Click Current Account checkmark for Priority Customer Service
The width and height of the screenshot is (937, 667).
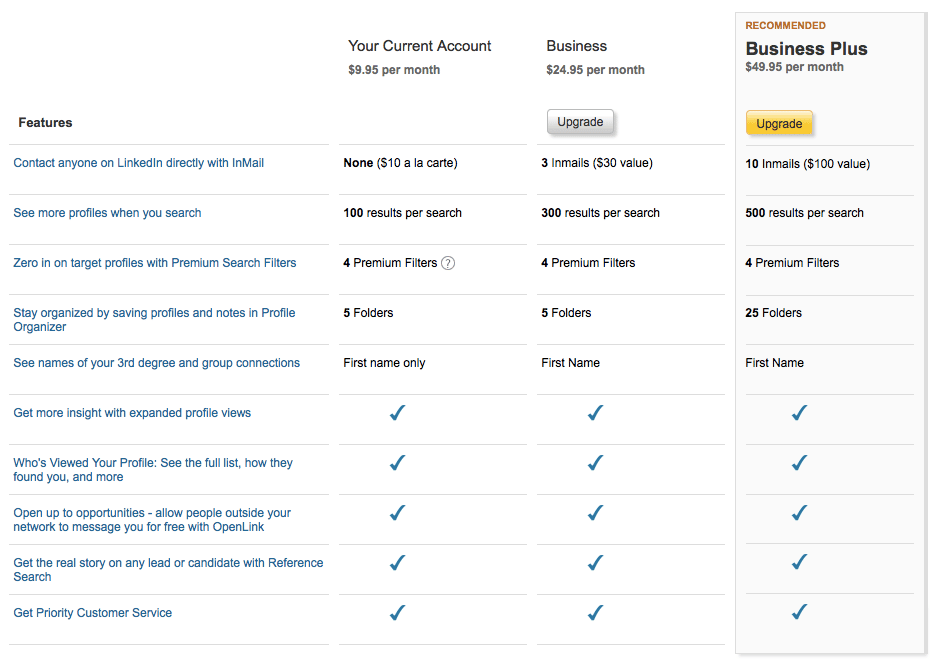tap(397, 613)
